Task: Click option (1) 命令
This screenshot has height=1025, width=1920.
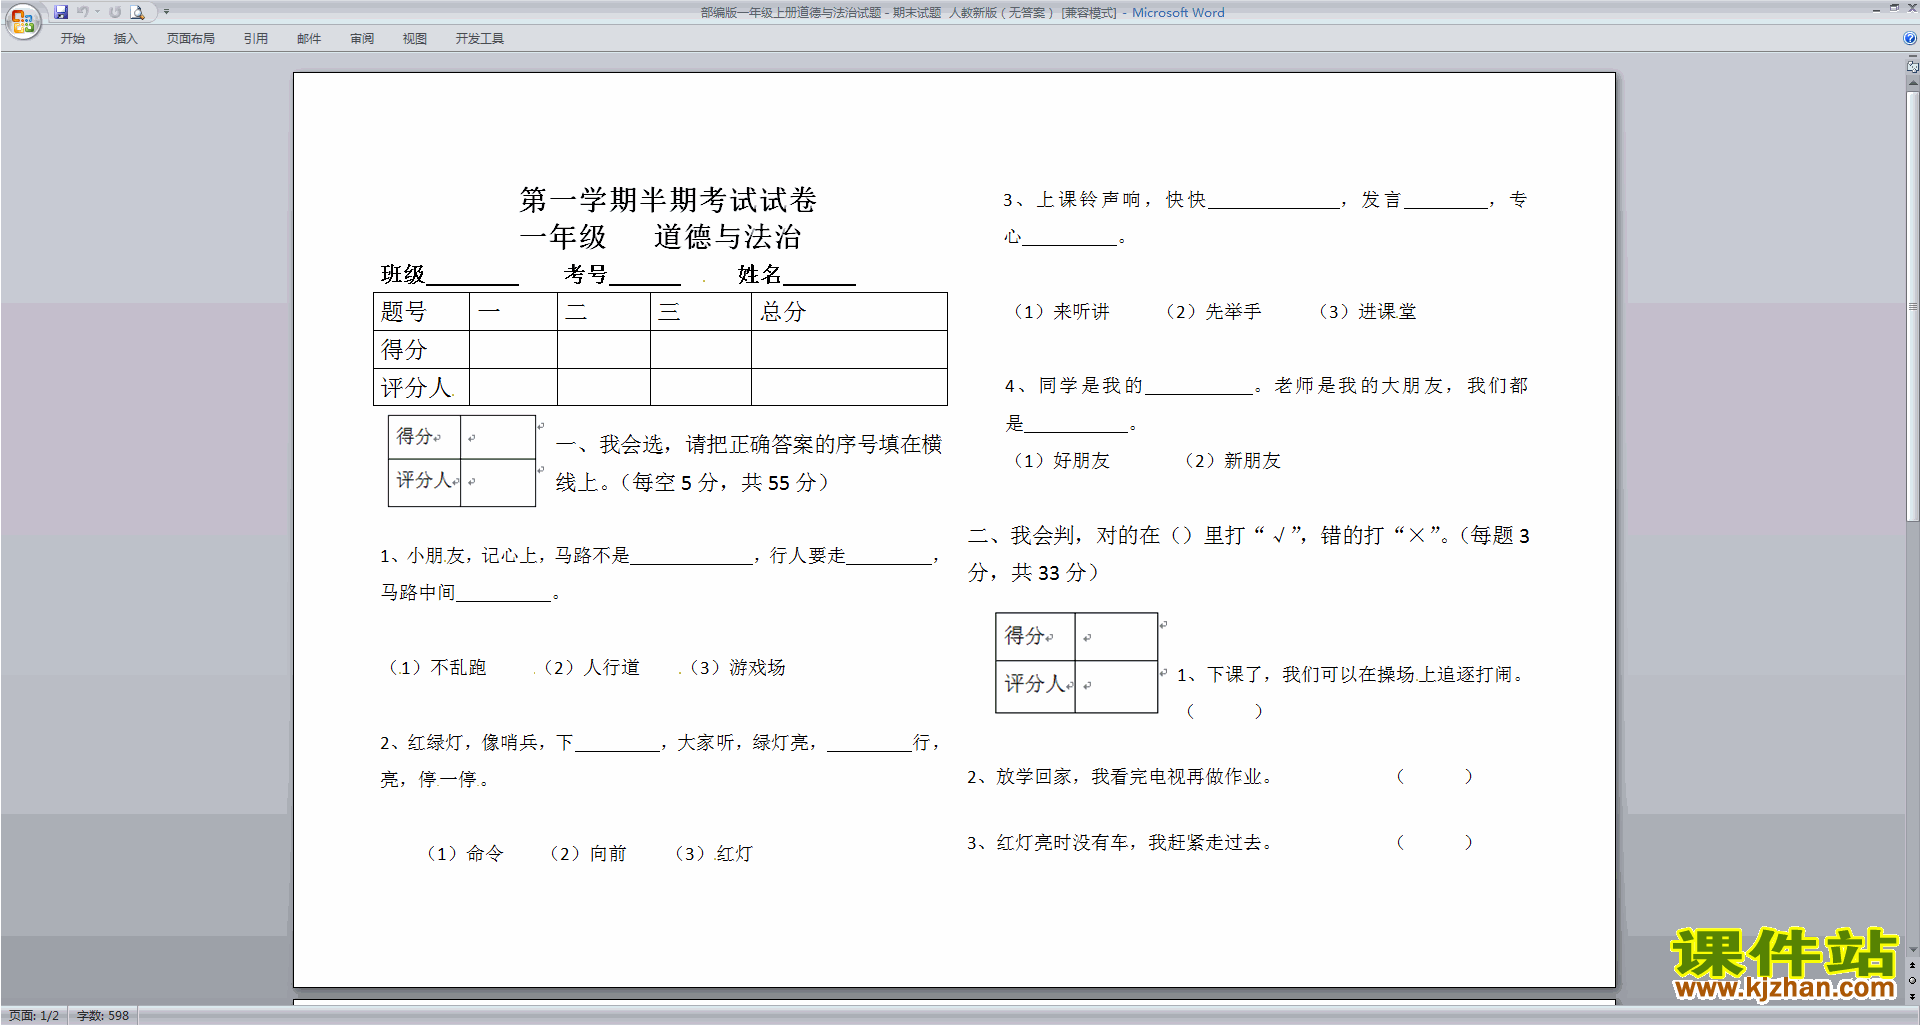Action: (x=464, y=854)
